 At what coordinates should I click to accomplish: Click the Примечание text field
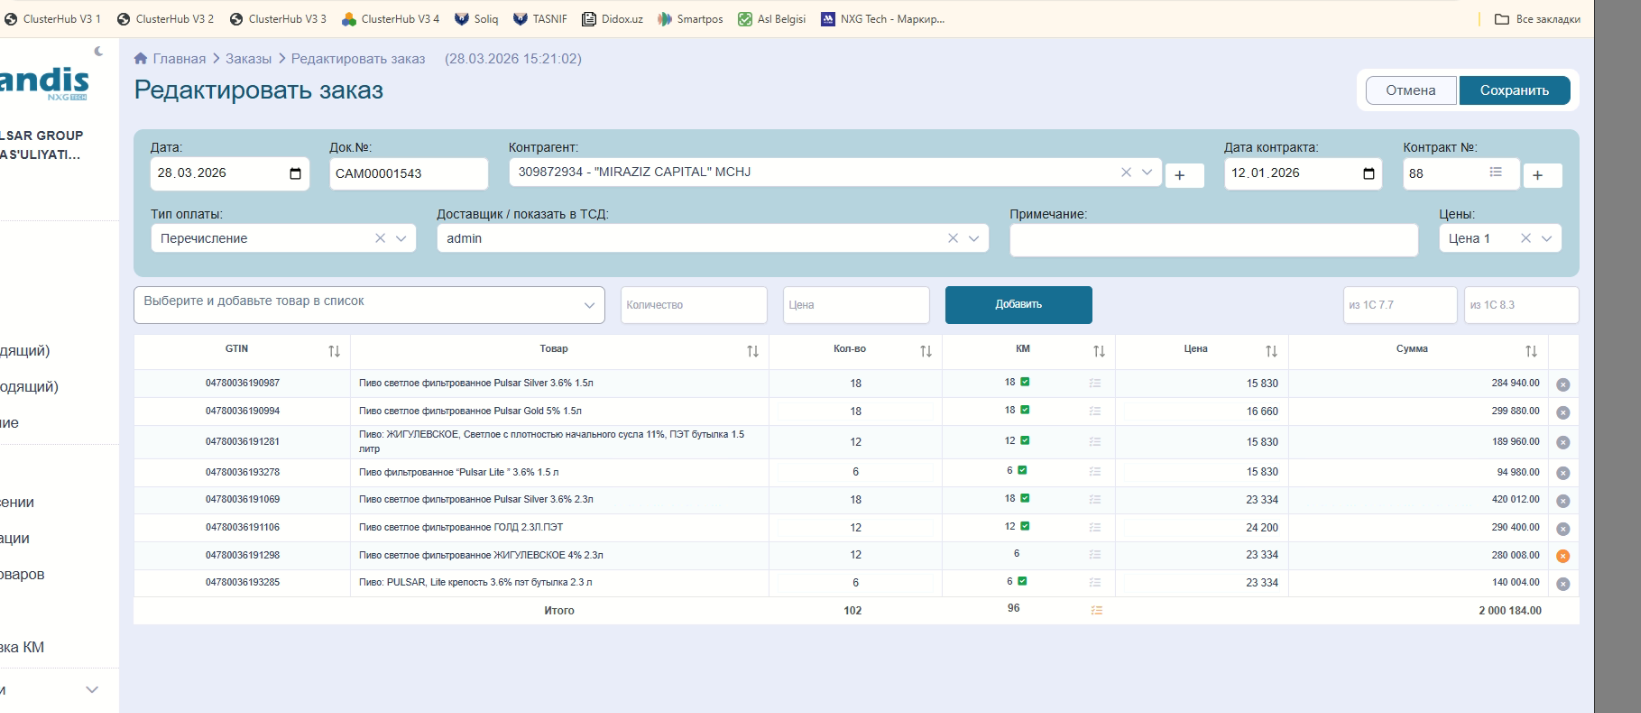click(1213, 239)
